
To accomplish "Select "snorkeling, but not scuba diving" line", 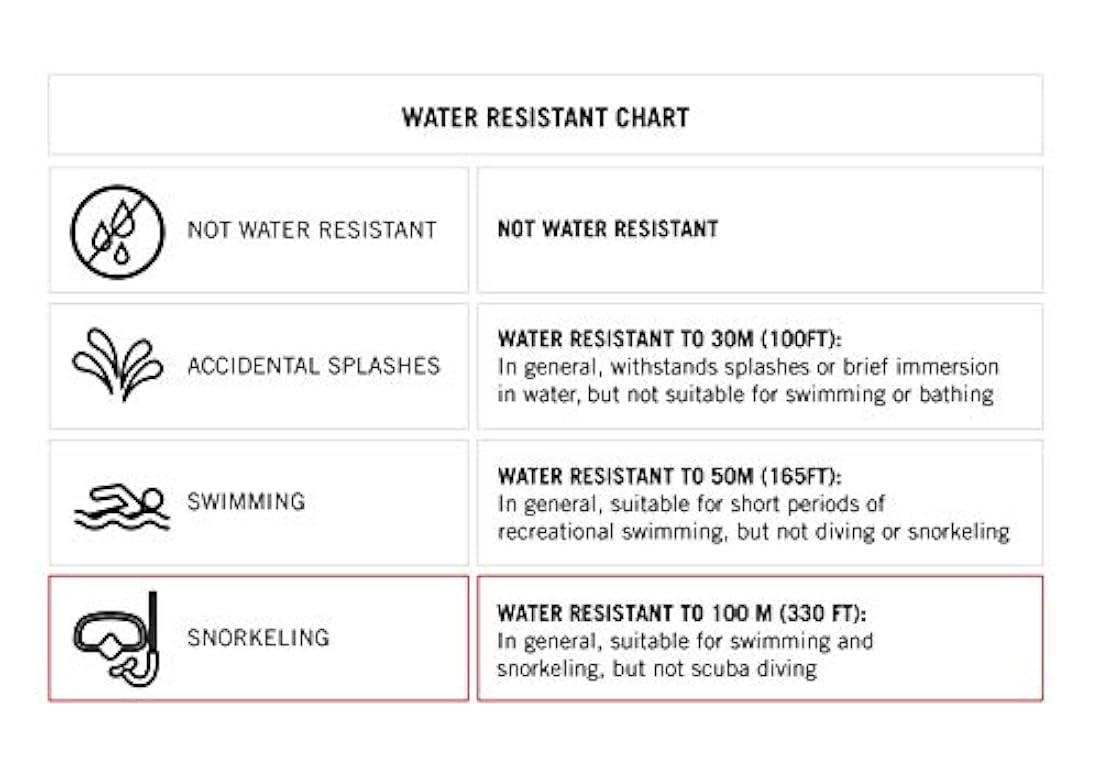I will [x=657, y=668].
